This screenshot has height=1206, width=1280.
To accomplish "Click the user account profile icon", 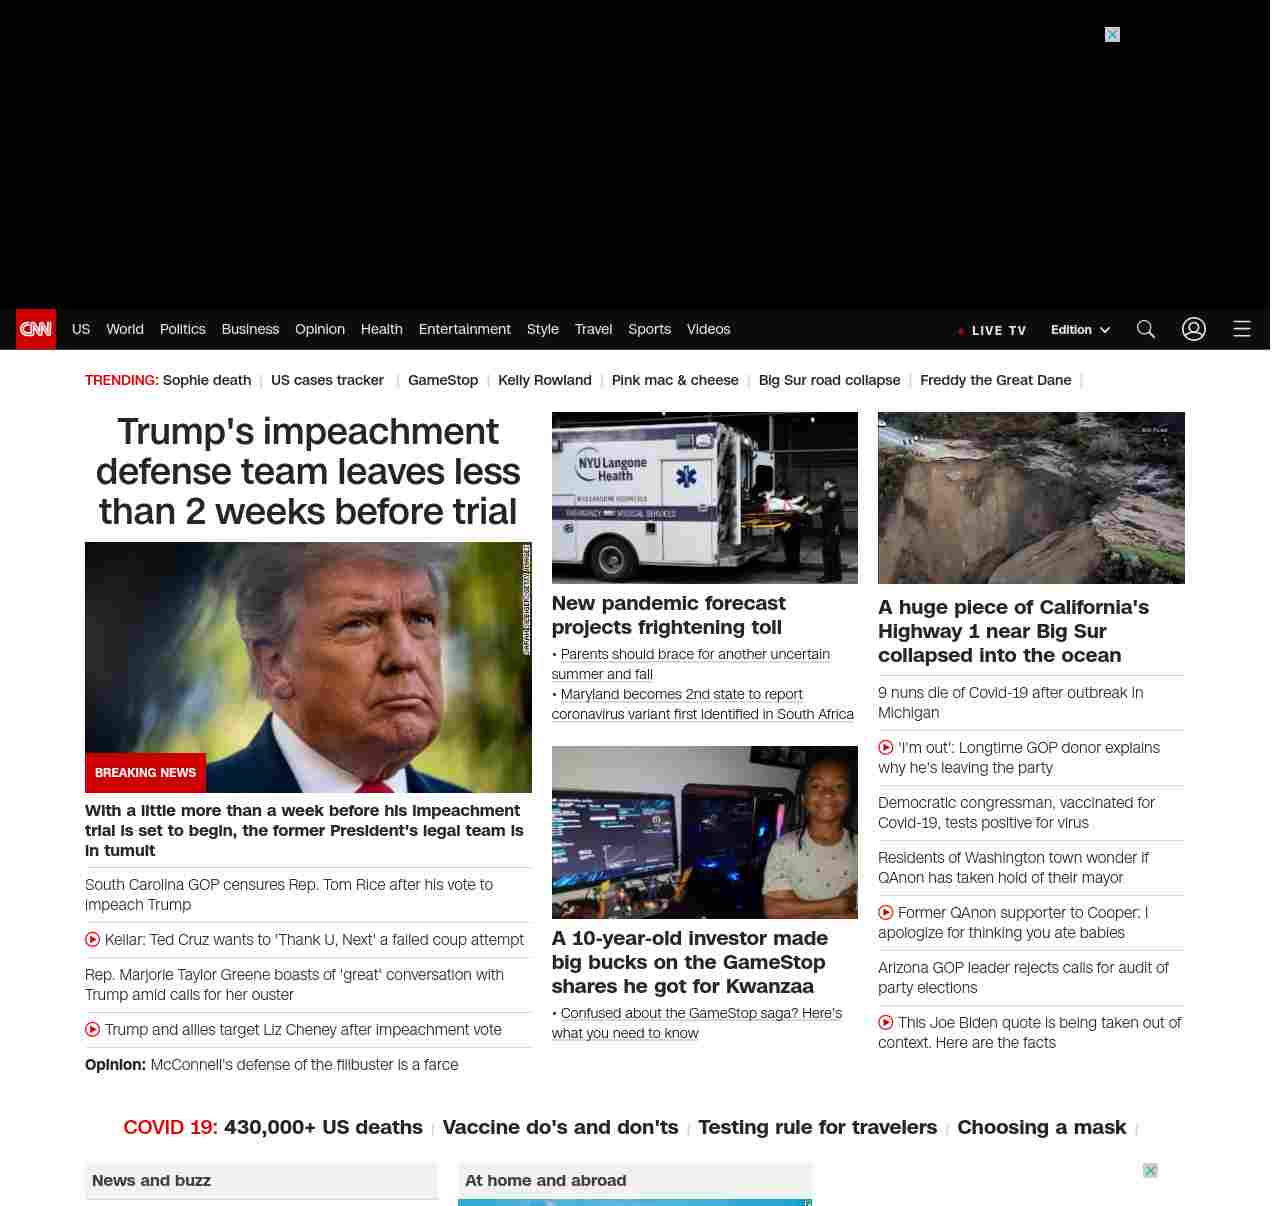I will 1194,329.
